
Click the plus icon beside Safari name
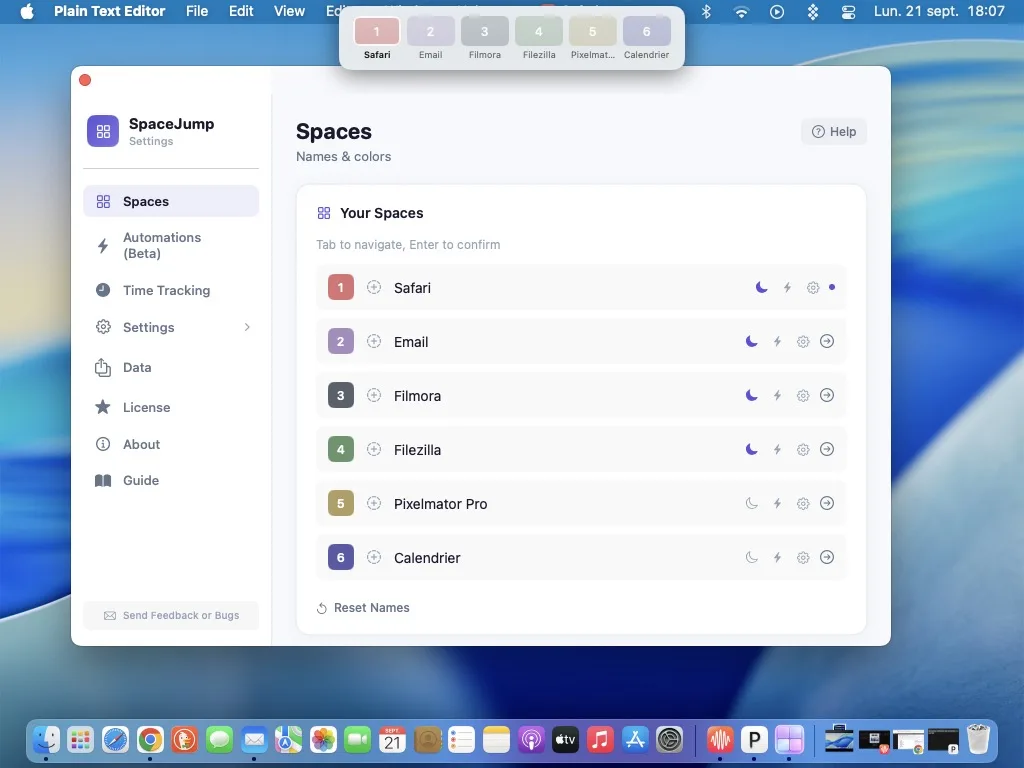pyautogui.click(x=374, y=287)
